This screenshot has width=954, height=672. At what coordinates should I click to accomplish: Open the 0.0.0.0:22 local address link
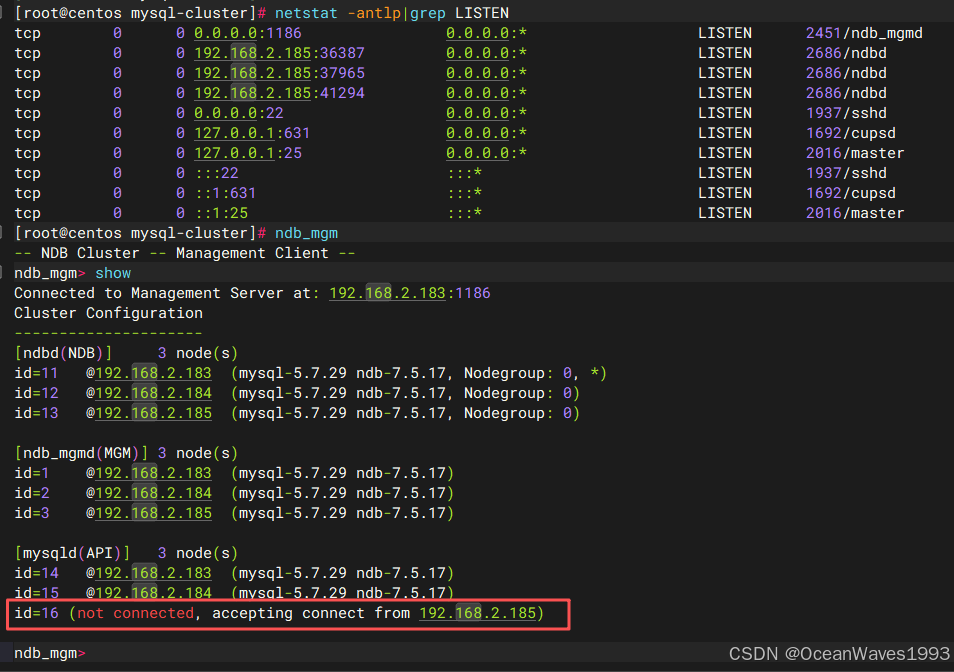[238, 113]
